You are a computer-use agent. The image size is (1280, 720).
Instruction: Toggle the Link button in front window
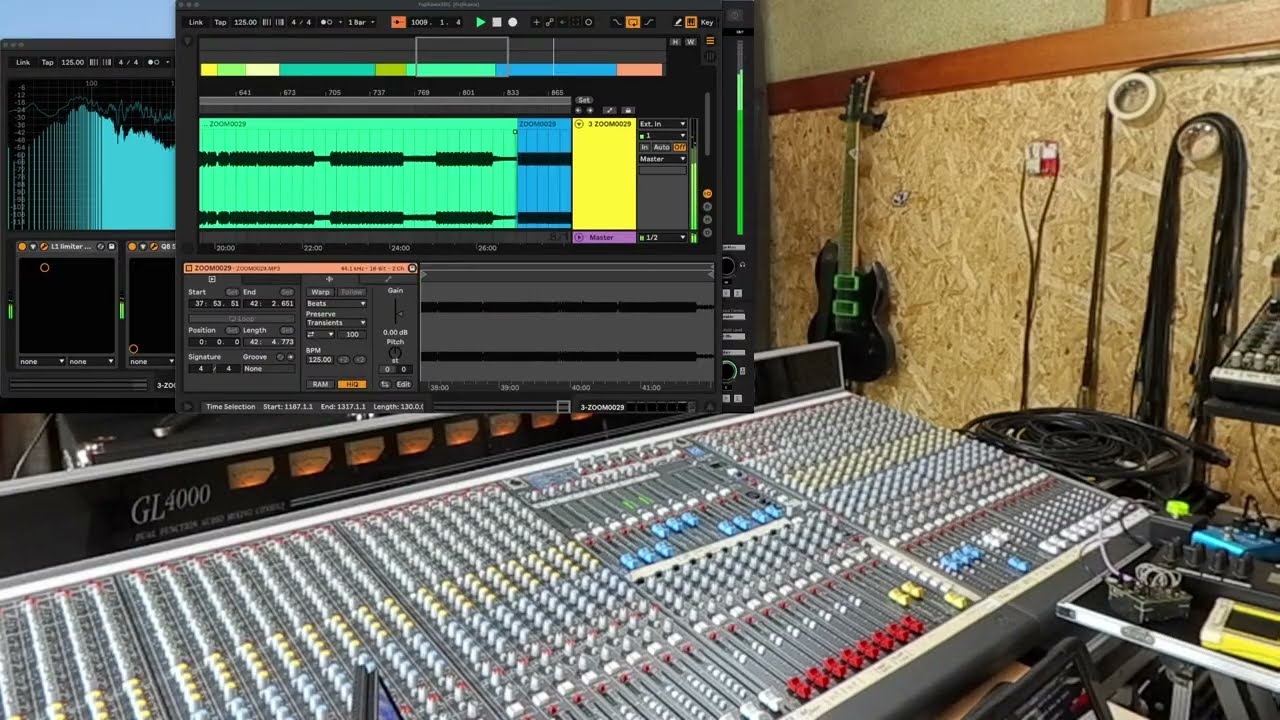[x=196, y=22]
